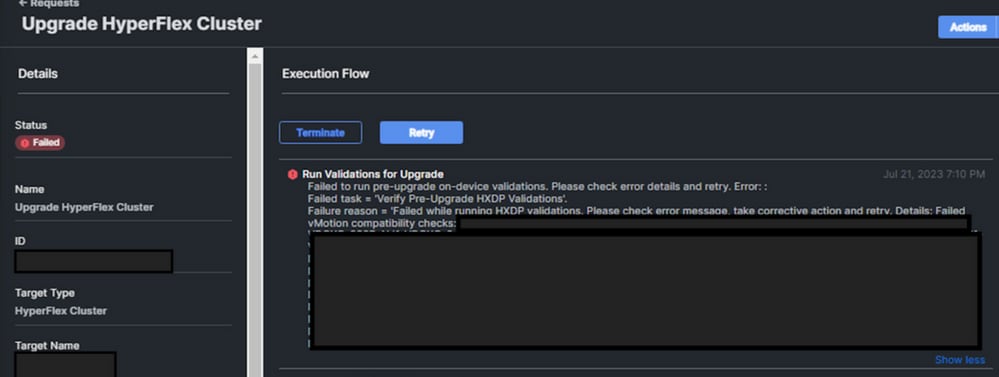Click the Retry button
Image resolution: width=999 pixels, height=377 pixels.
click(421, 132)
